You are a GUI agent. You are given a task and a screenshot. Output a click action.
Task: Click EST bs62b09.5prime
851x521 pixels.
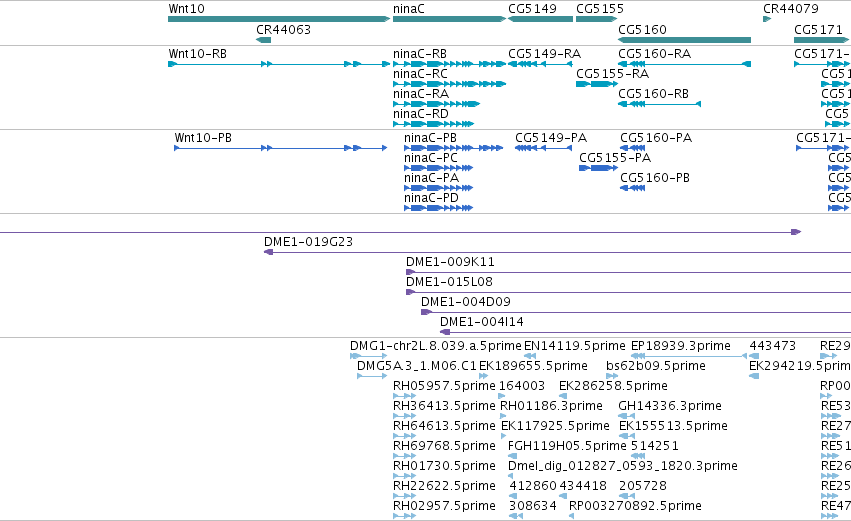[x=612, y=376]
